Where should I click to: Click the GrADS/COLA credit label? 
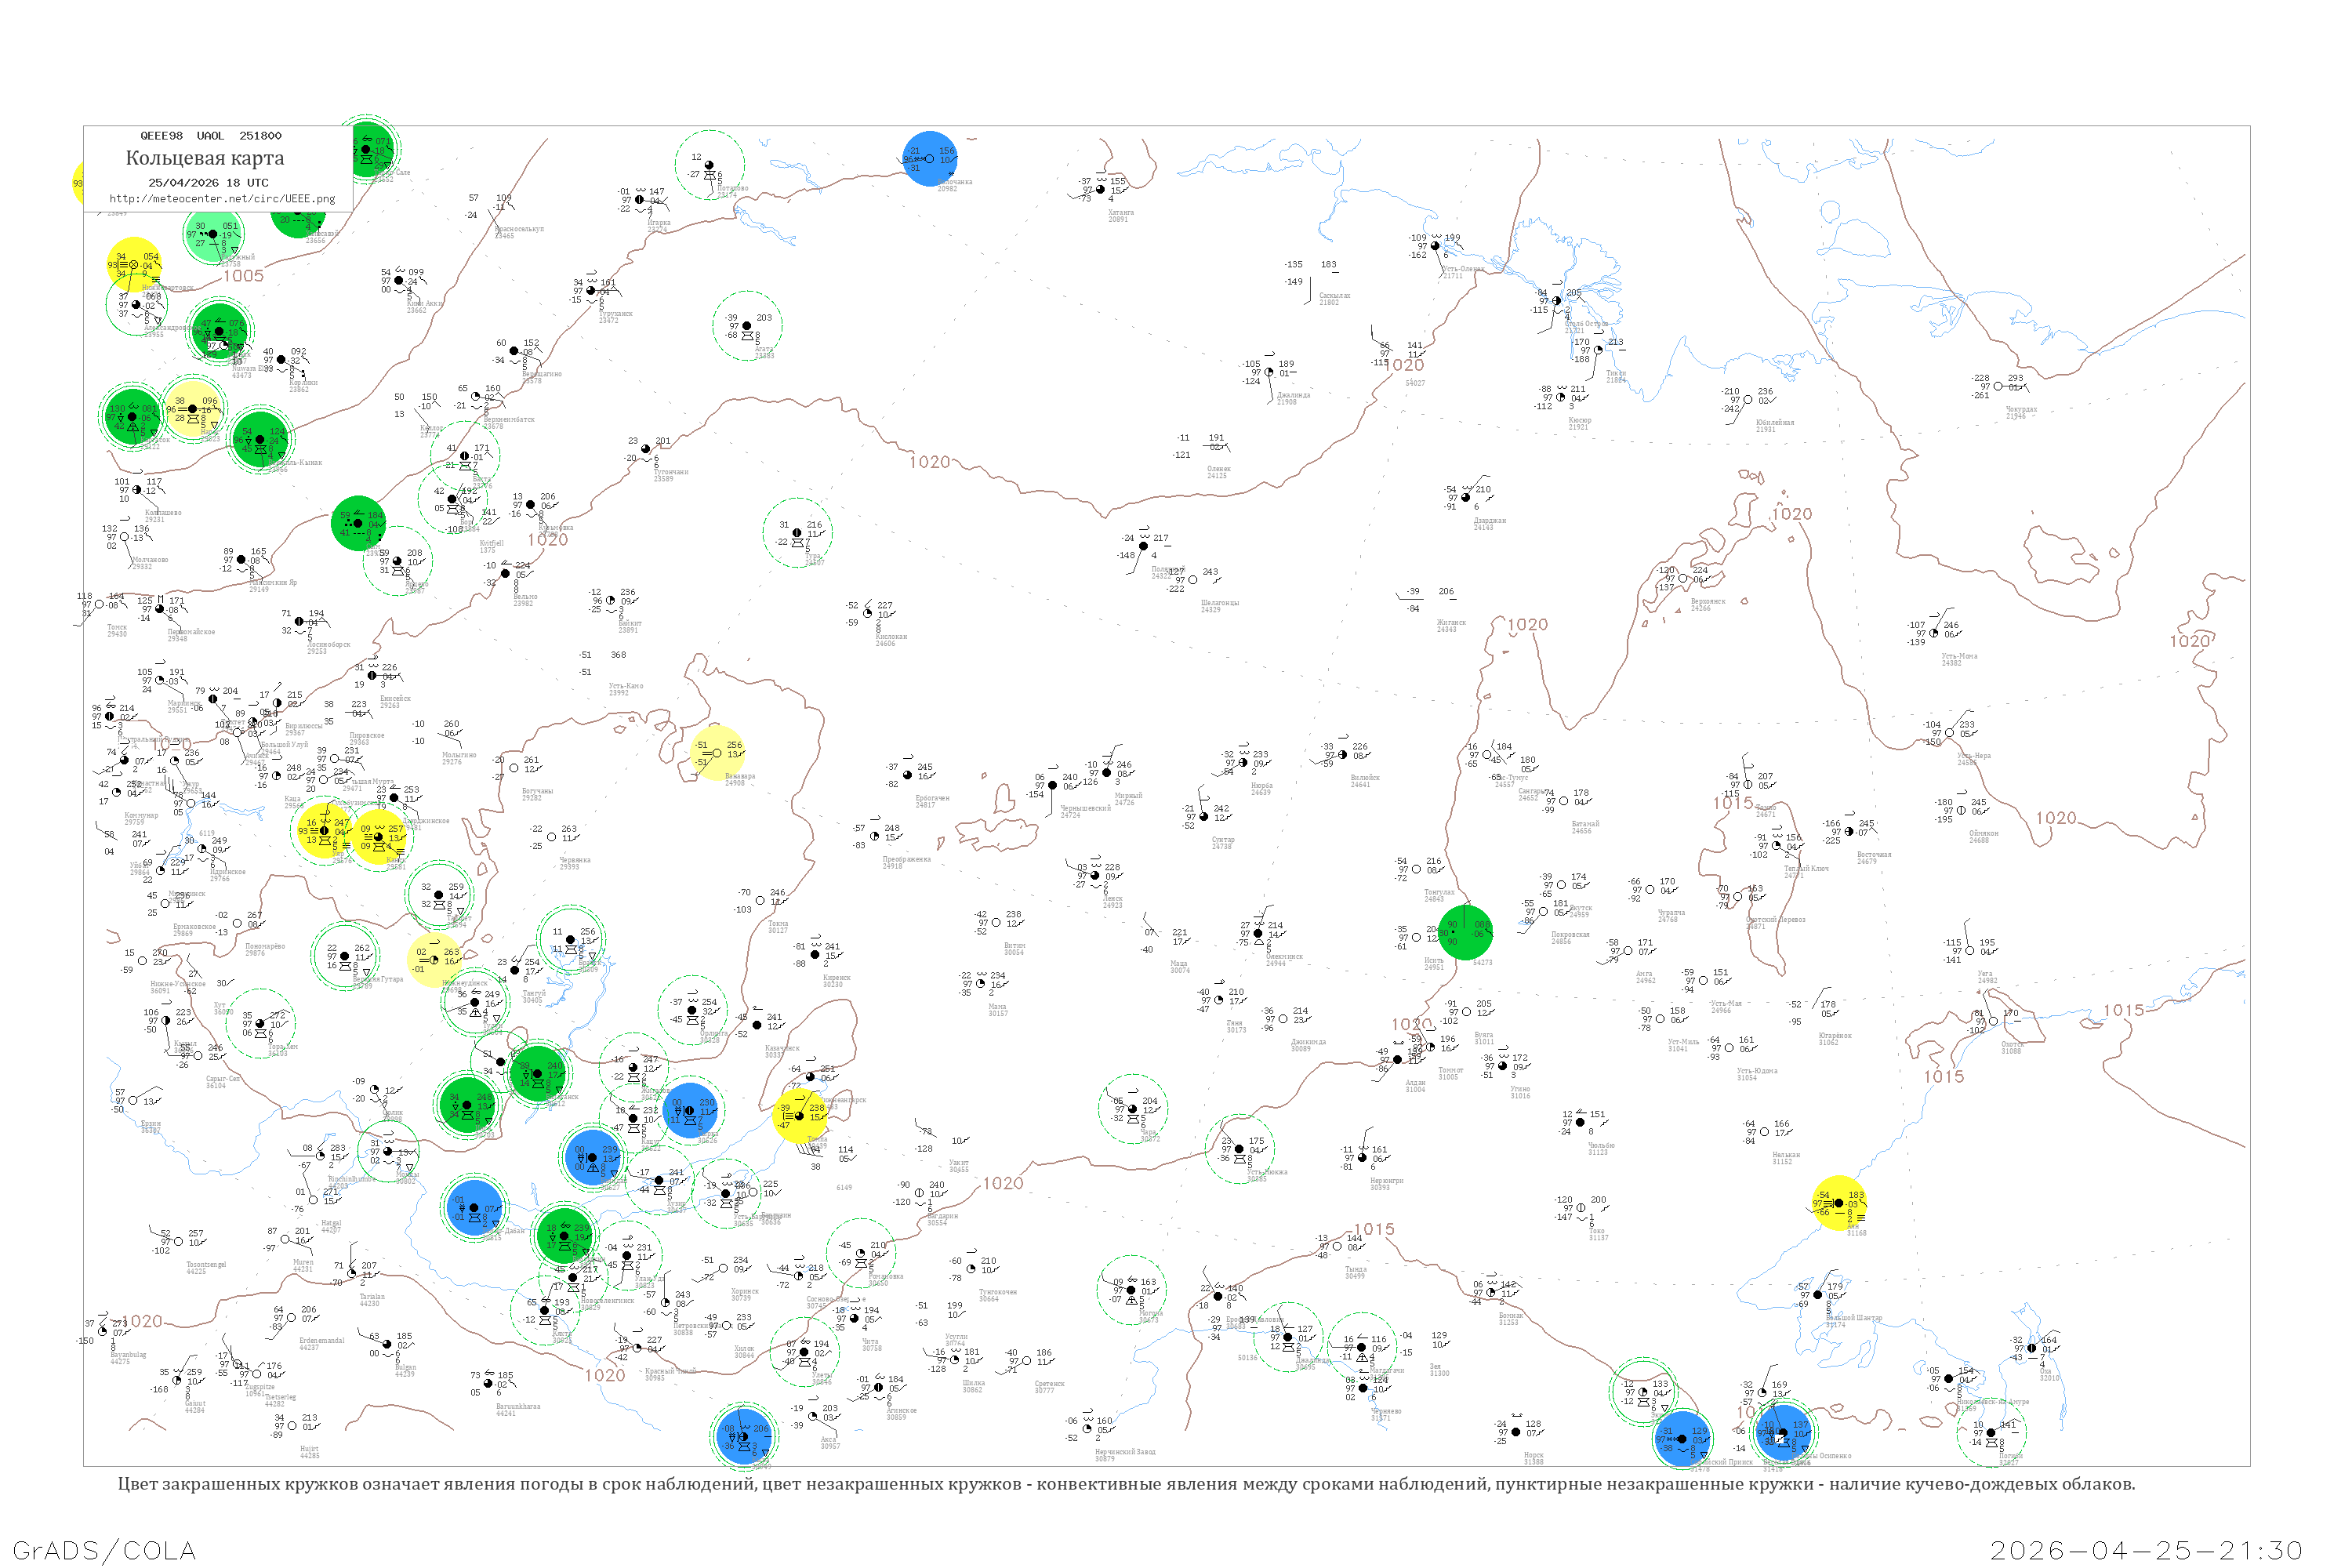pyautogui.click(x=104, y=1550)
